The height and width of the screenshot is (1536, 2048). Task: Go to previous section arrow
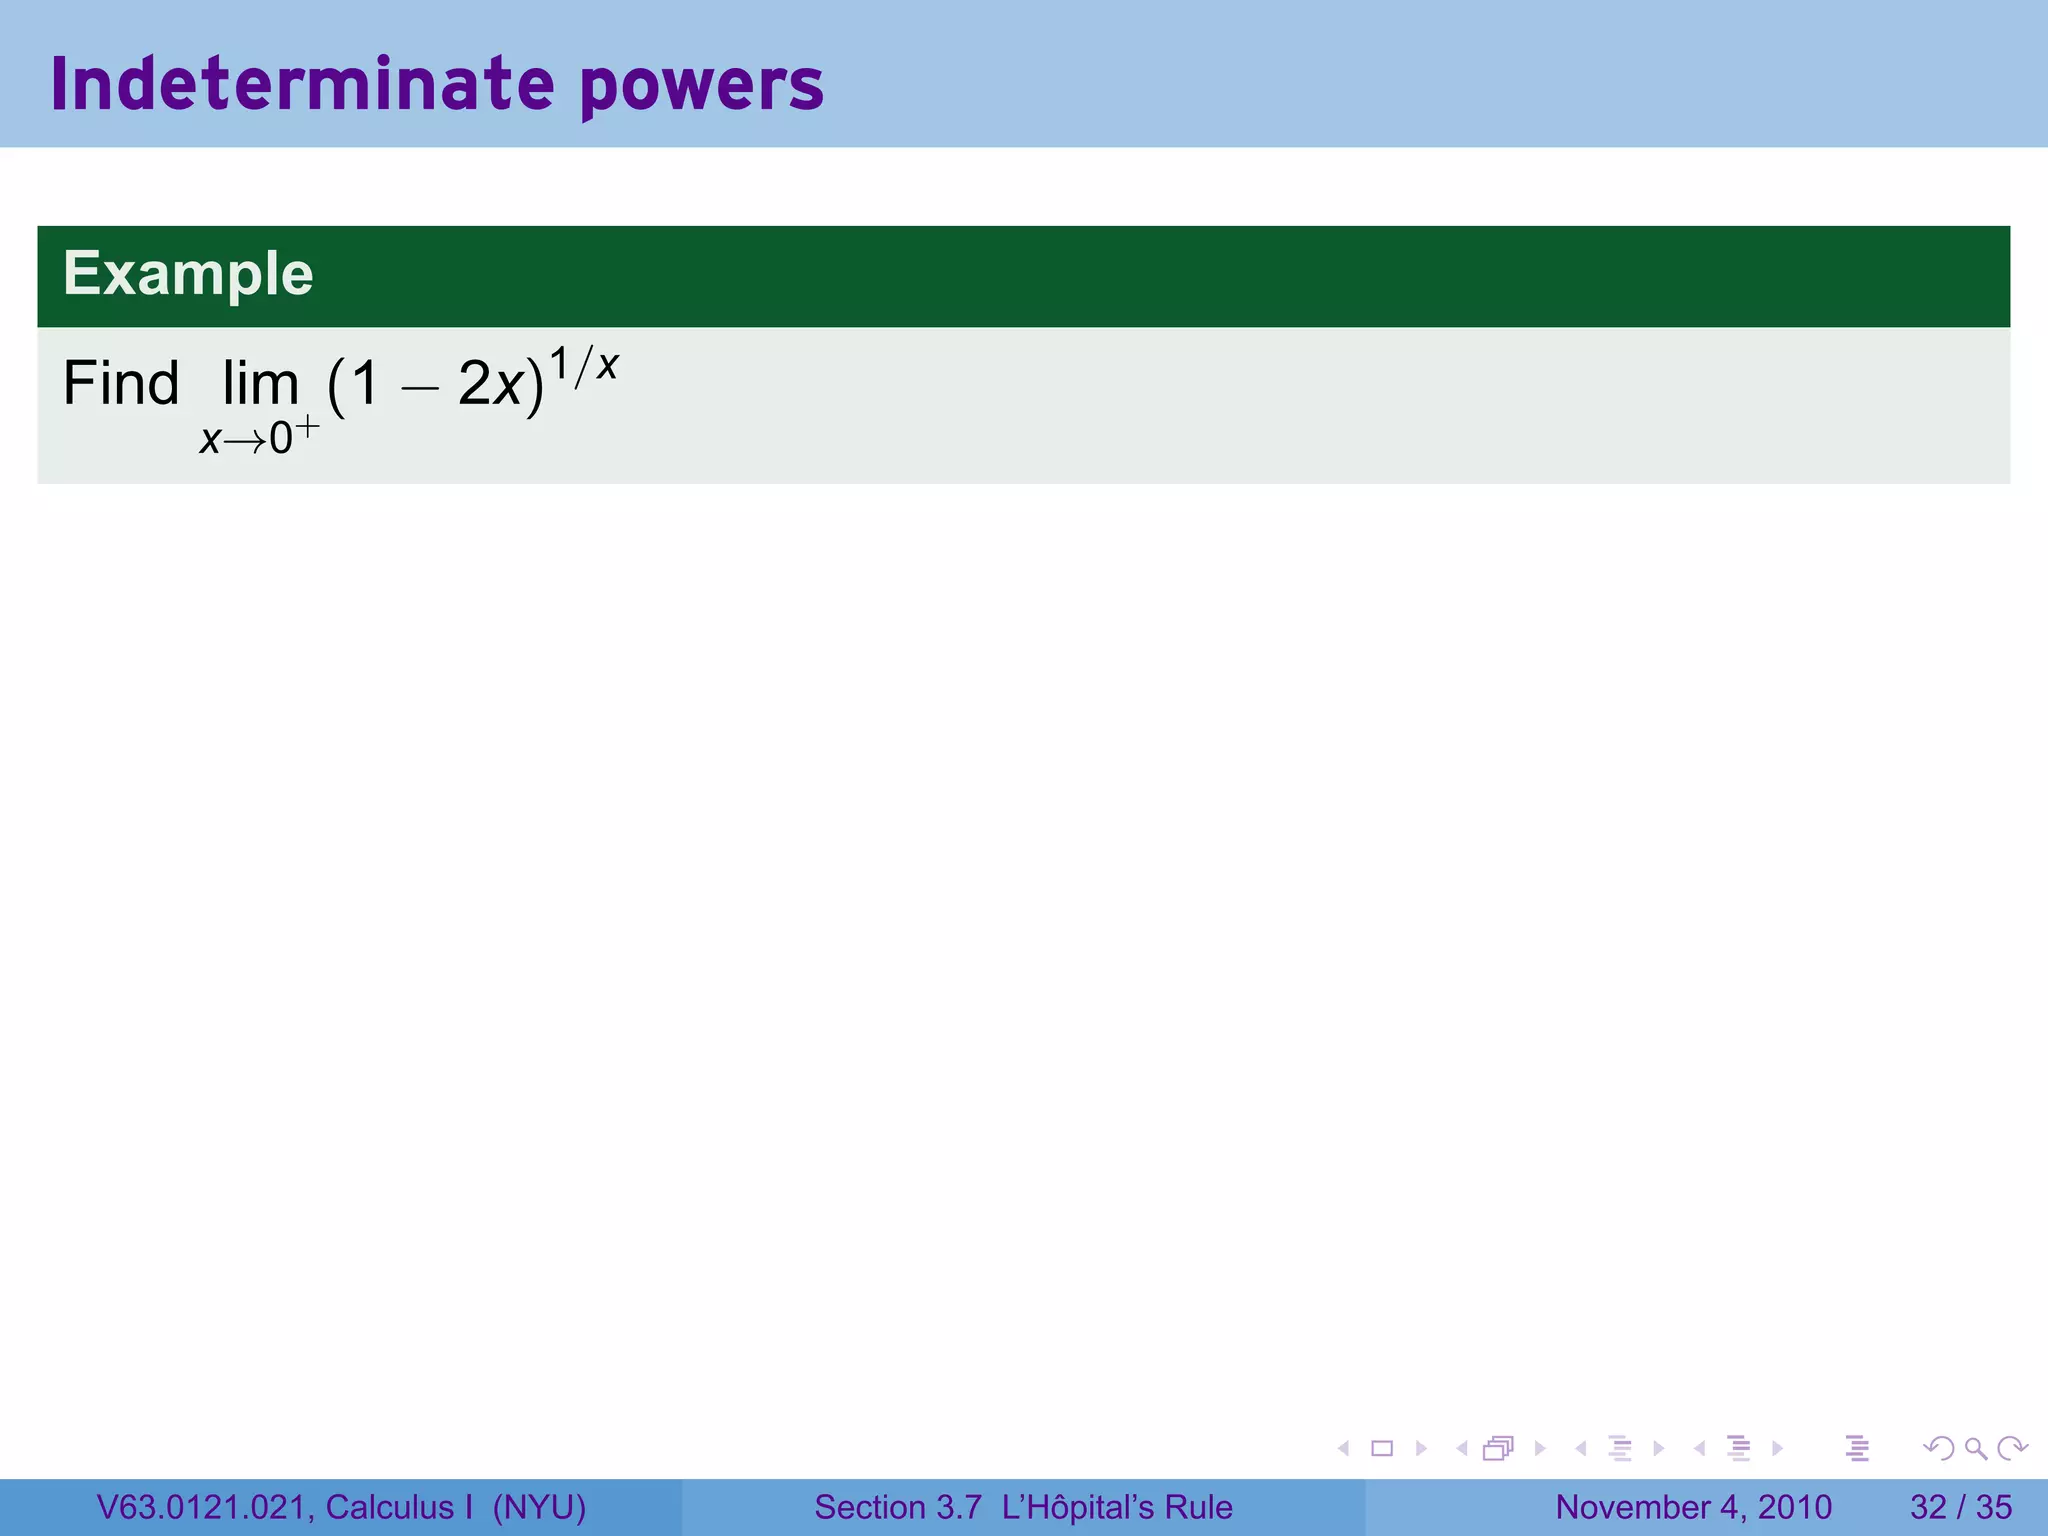pyautogui.click(x=1699, y=1448)
